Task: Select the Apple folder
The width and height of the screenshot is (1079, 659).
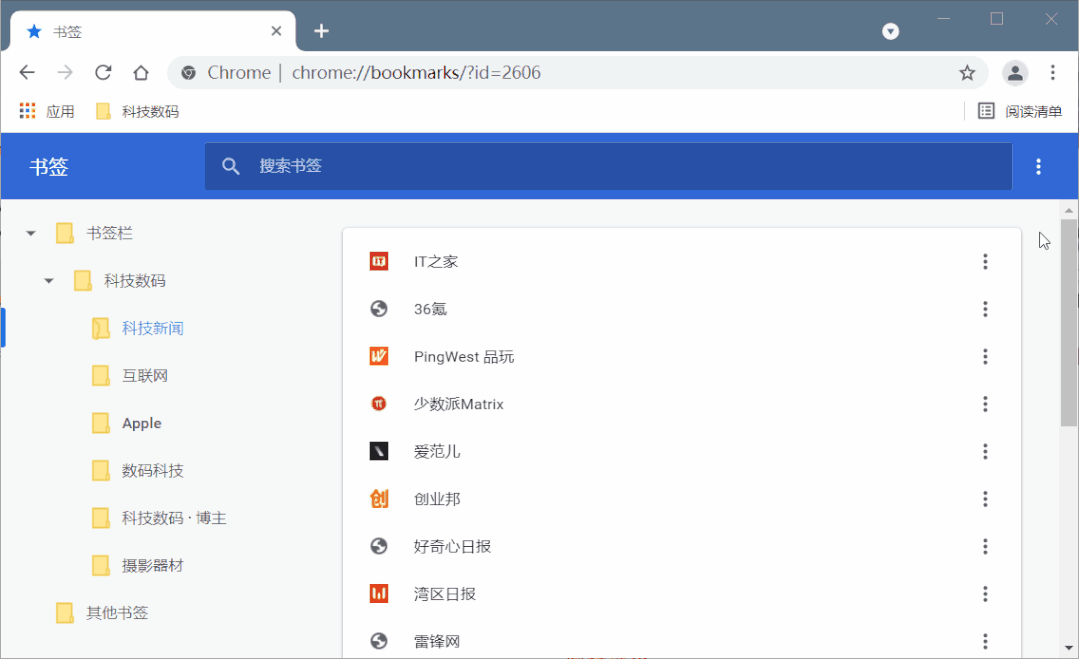Action: tap(127, 423)
